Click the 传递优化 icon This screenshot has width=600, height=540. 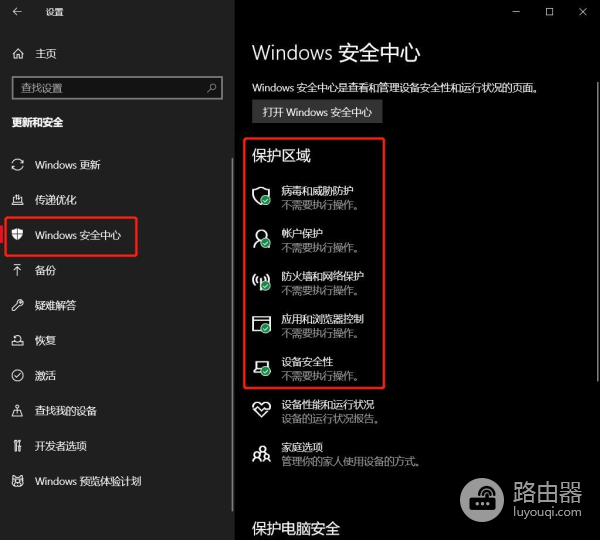point(18,200)
